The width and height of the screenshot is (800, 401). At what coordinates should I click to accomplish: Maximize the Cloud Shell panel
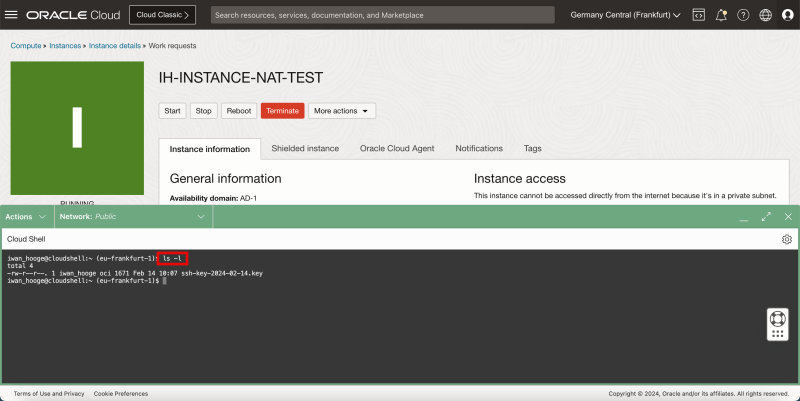[766, 217]
